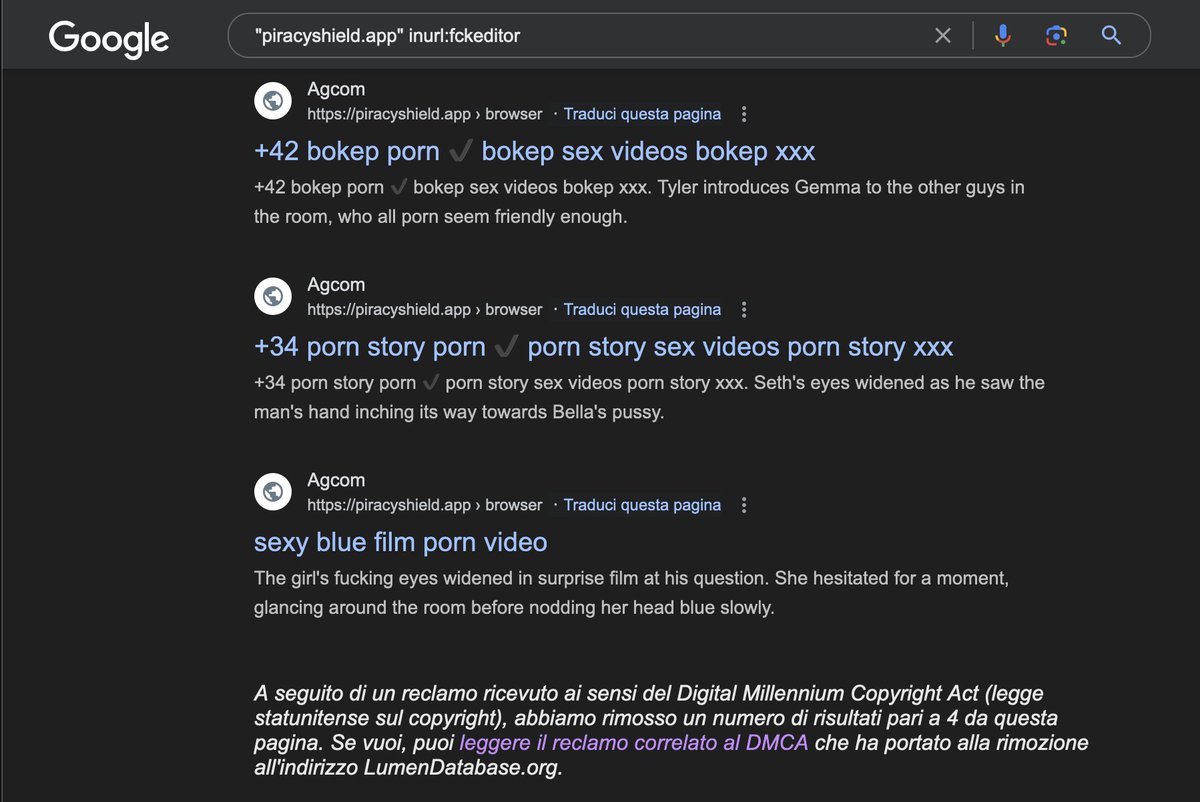The image size is (1200, 802).
Task: Click Agcom site name above '+42 bokep' result
Action: tap(336, 90)
